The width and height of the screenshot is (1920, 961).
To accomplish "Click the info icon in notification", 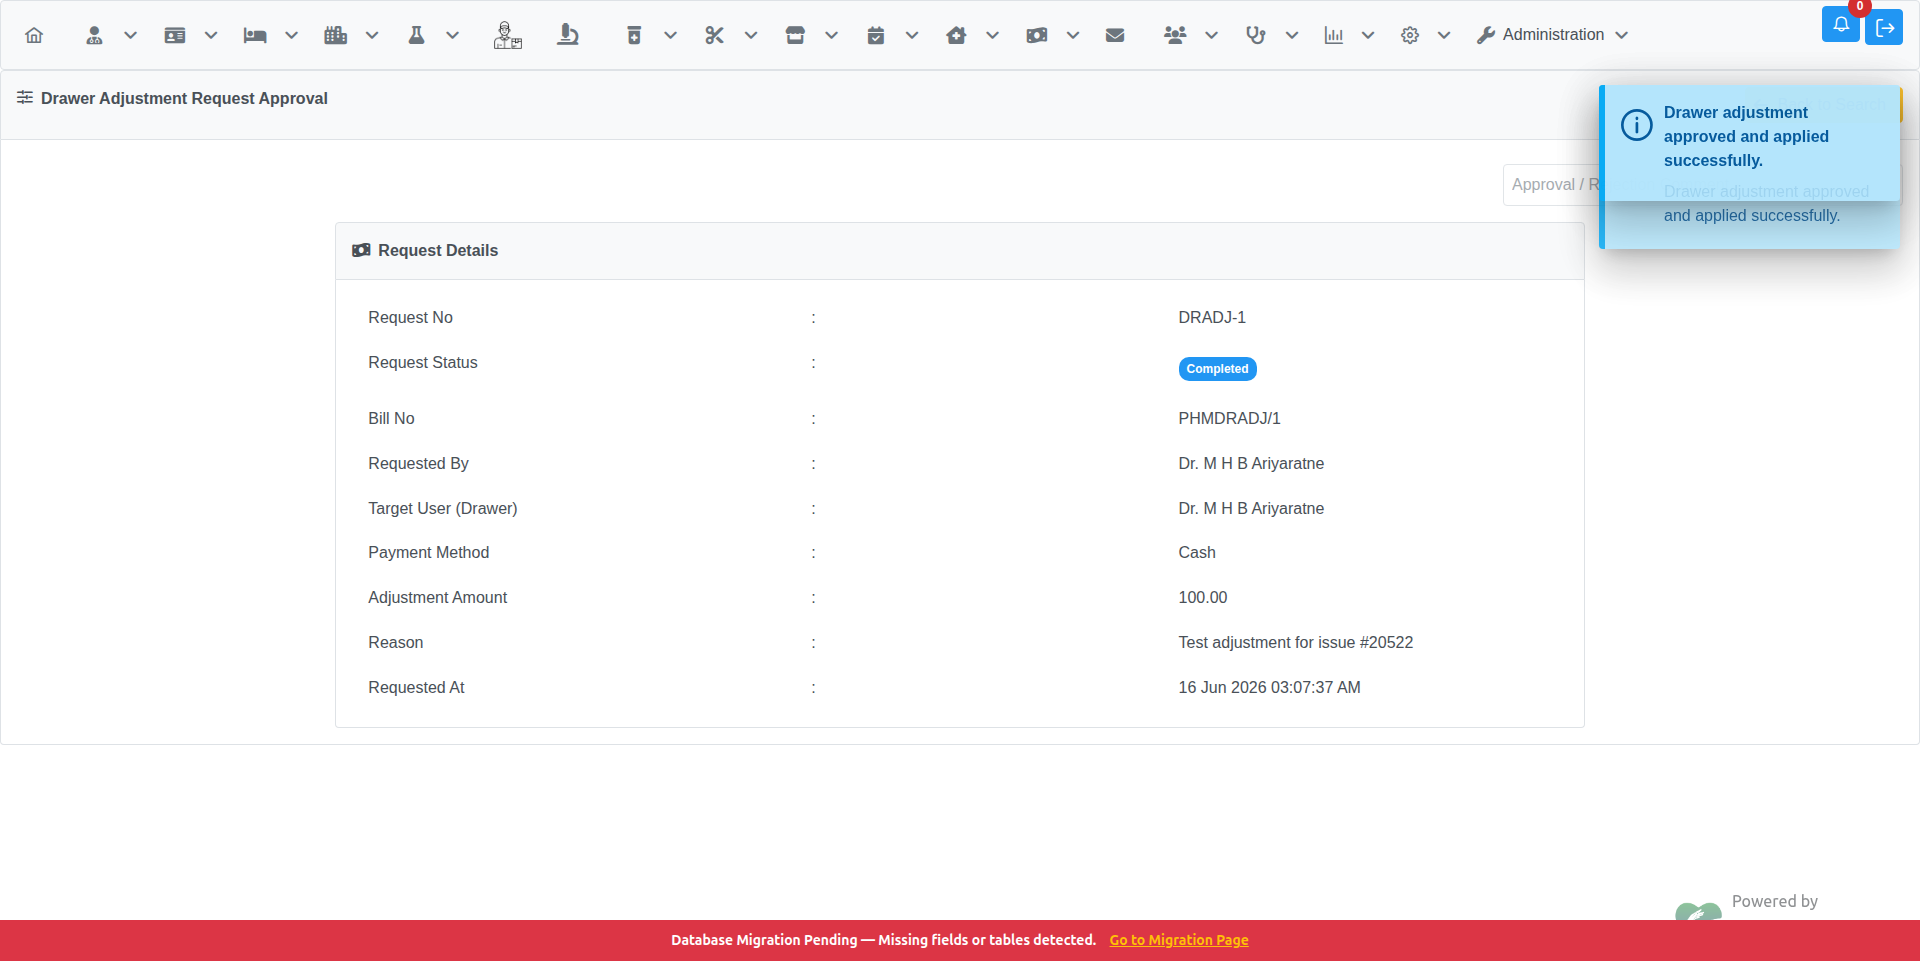I will coord(1636,125).
